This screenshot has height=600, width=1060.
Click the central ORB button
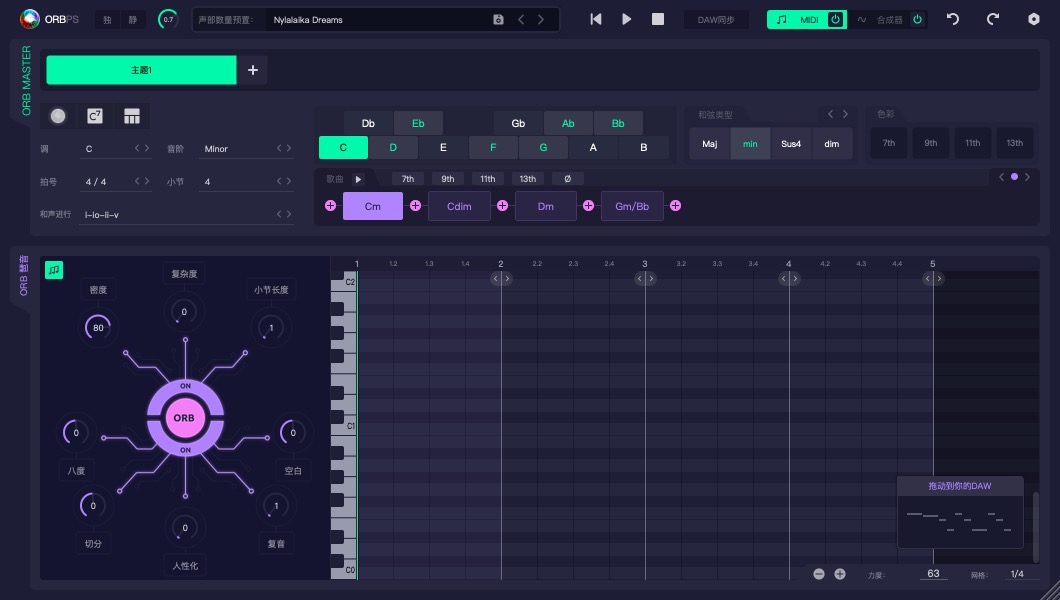pos(185,418)
